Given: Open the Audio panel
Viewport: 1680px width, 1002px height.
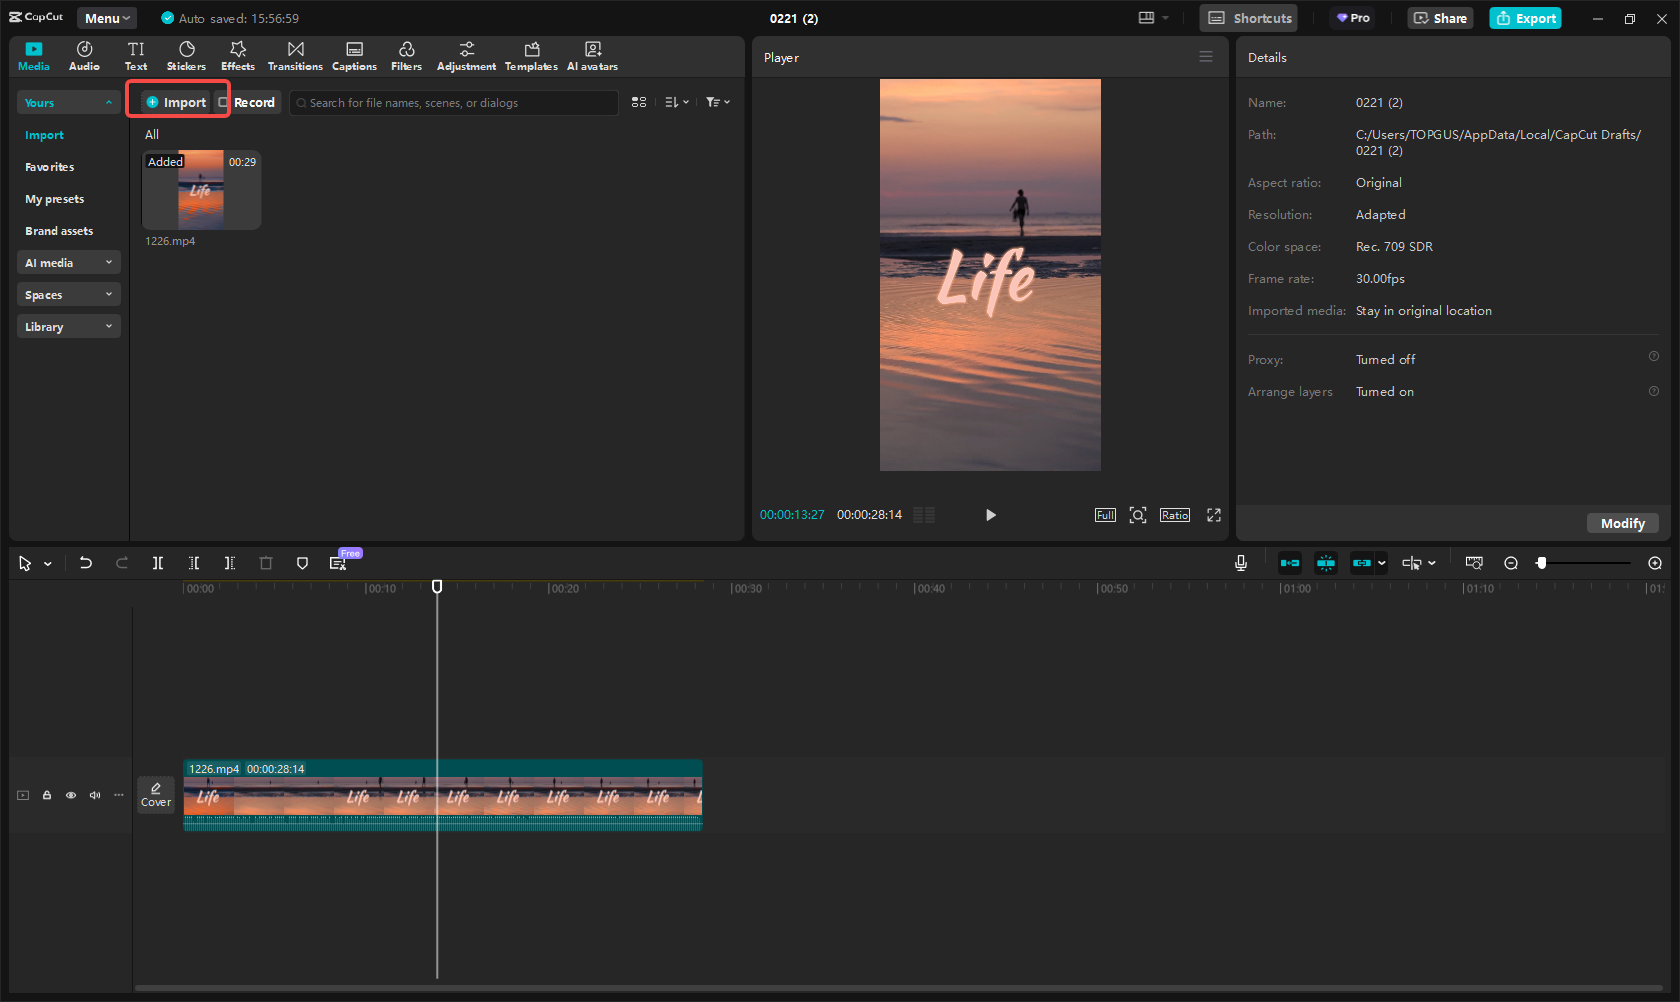Looking at the screenshot, I should (x=84, y=55).
